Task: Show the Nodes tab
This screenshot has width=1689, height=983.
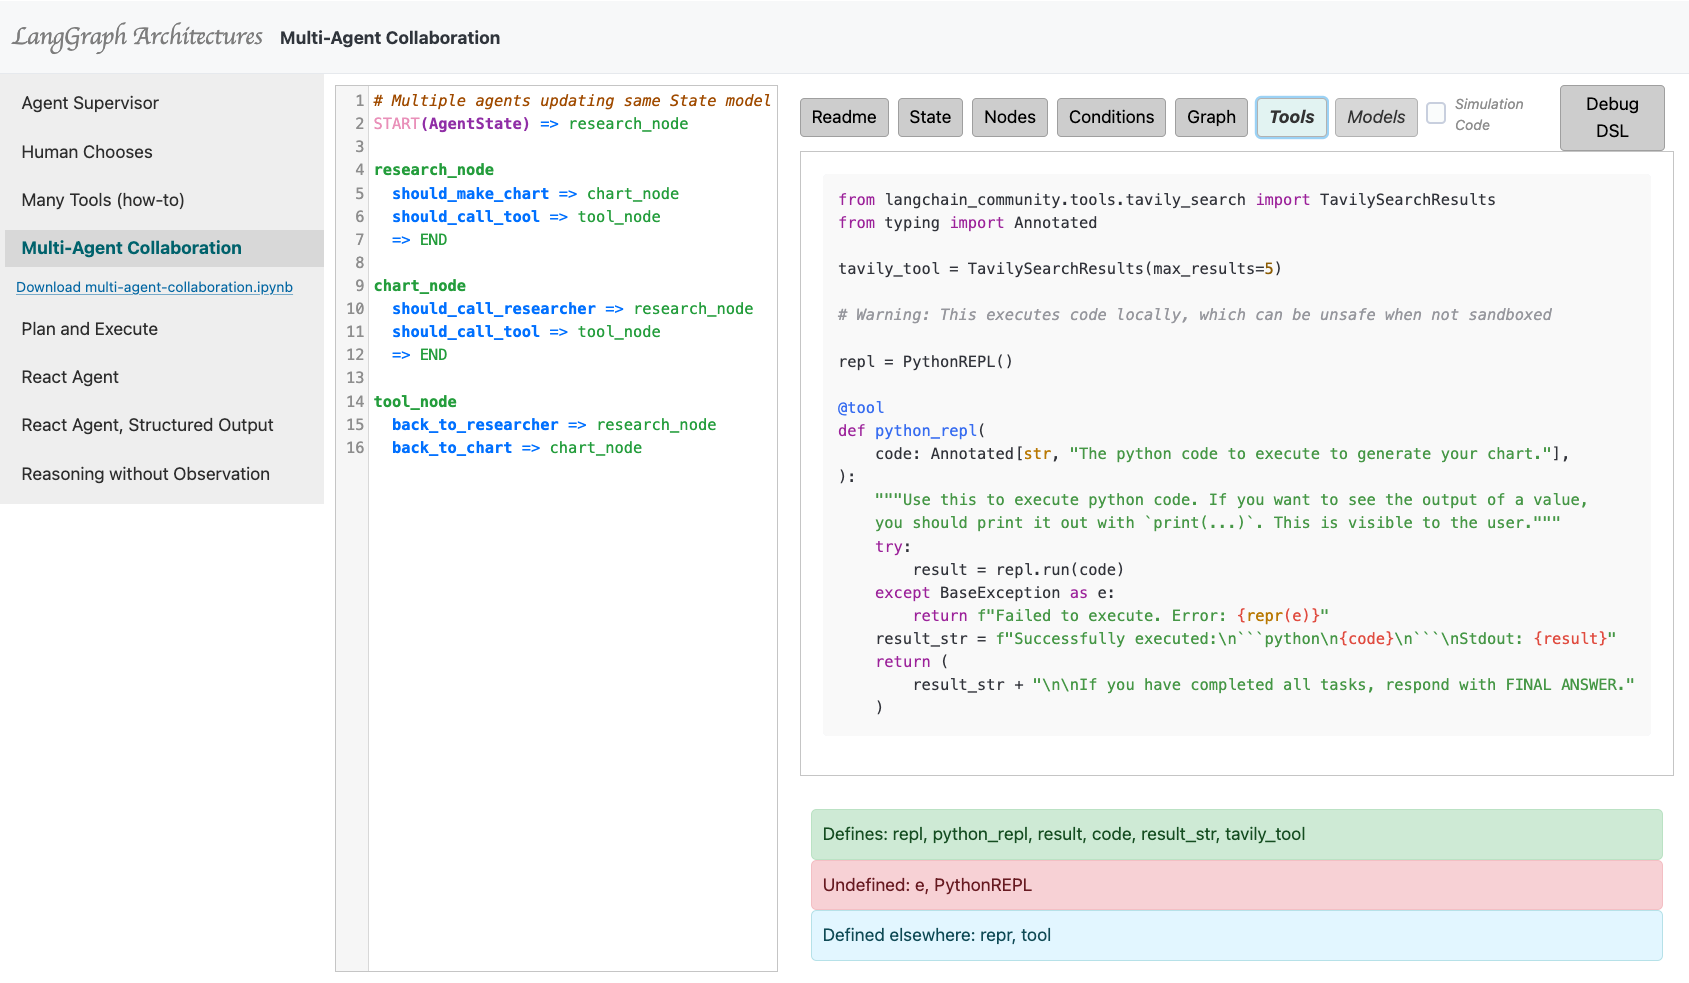Action: [1009, 117]
